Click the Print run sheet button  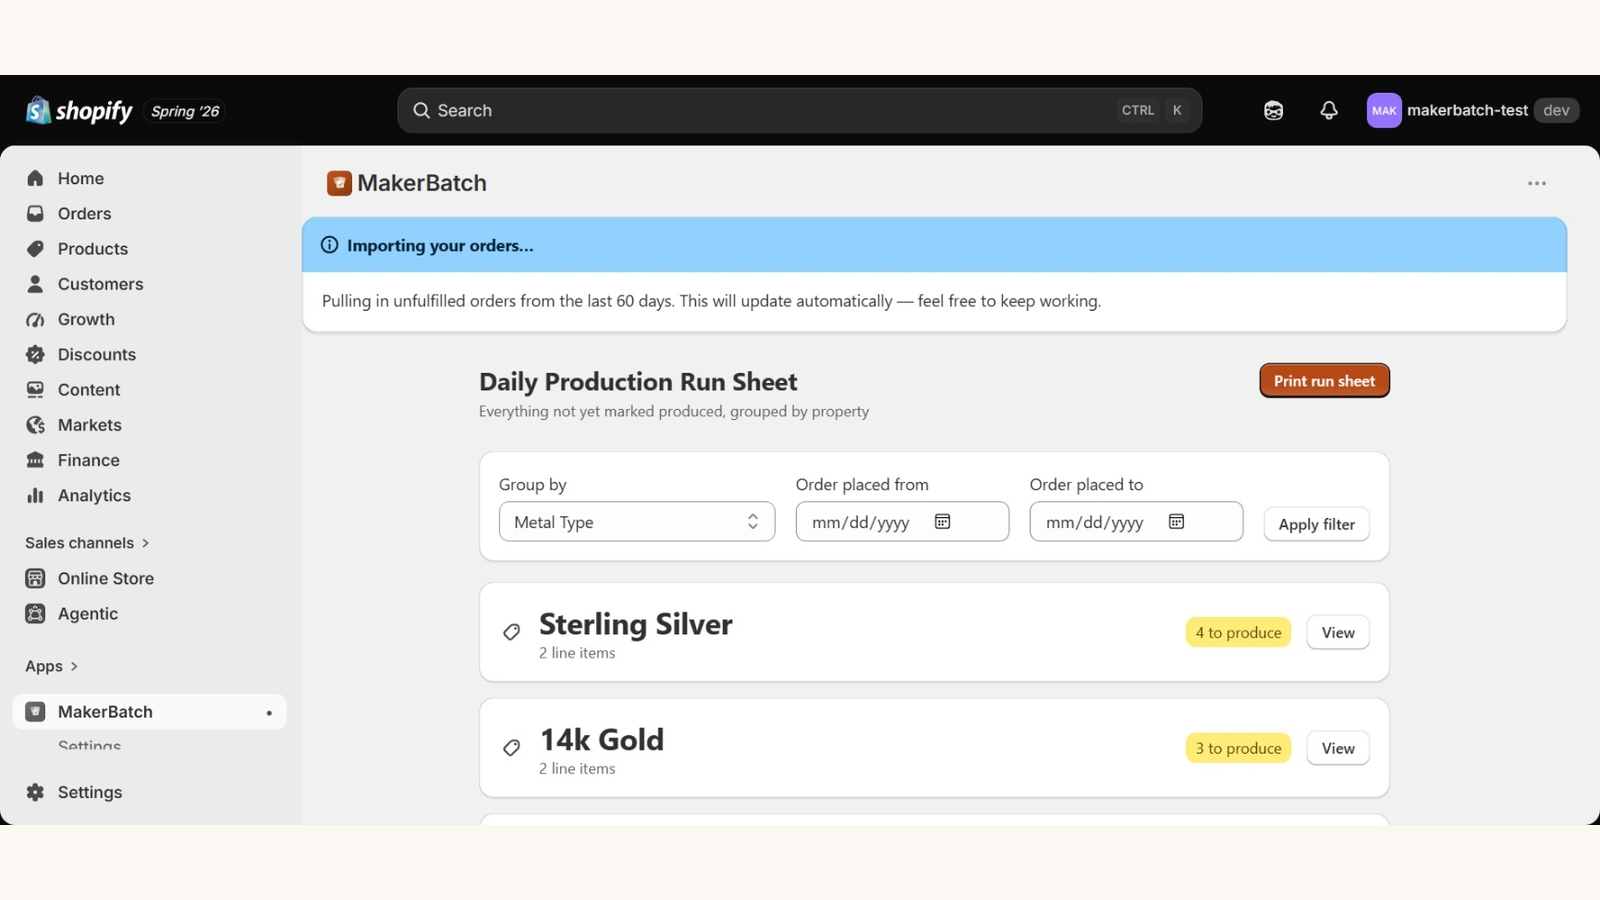coord(1324,380)
